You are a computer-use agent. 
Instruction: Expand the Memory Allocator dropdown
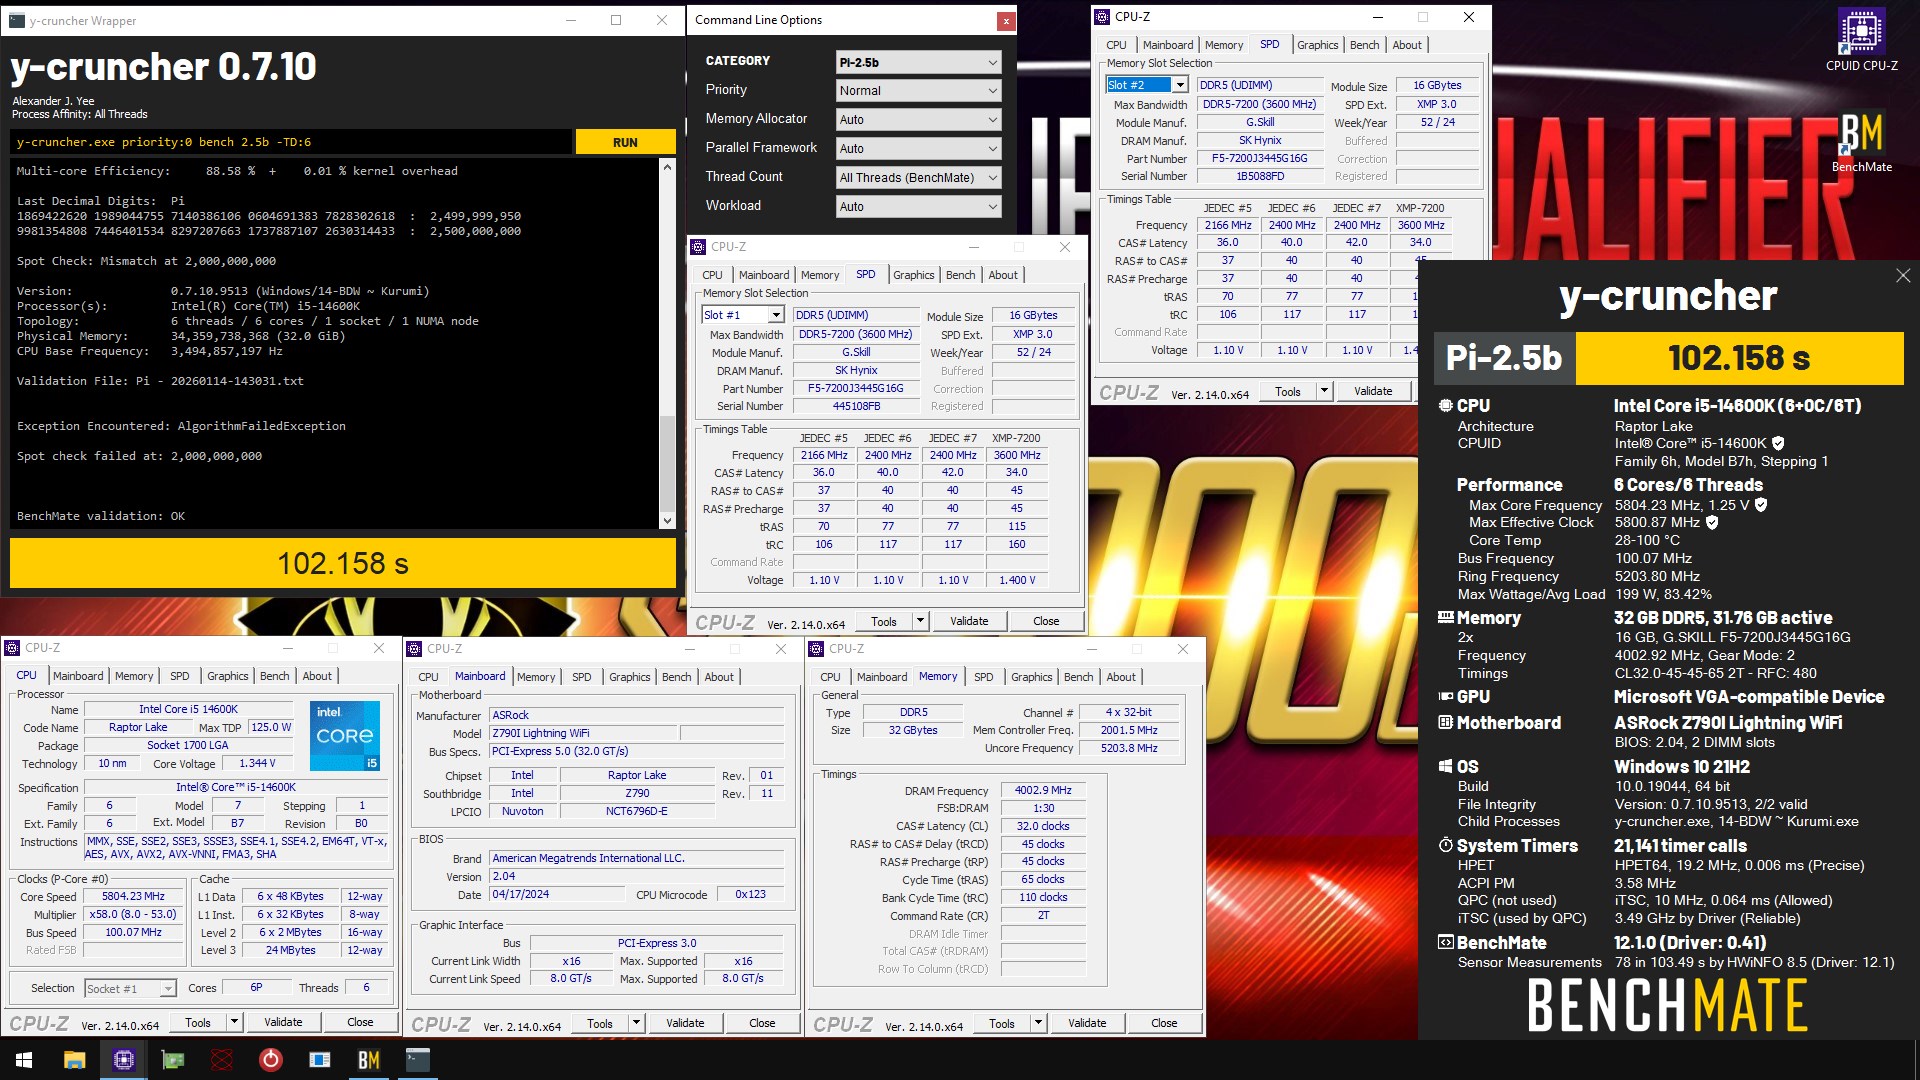[918, 119]
